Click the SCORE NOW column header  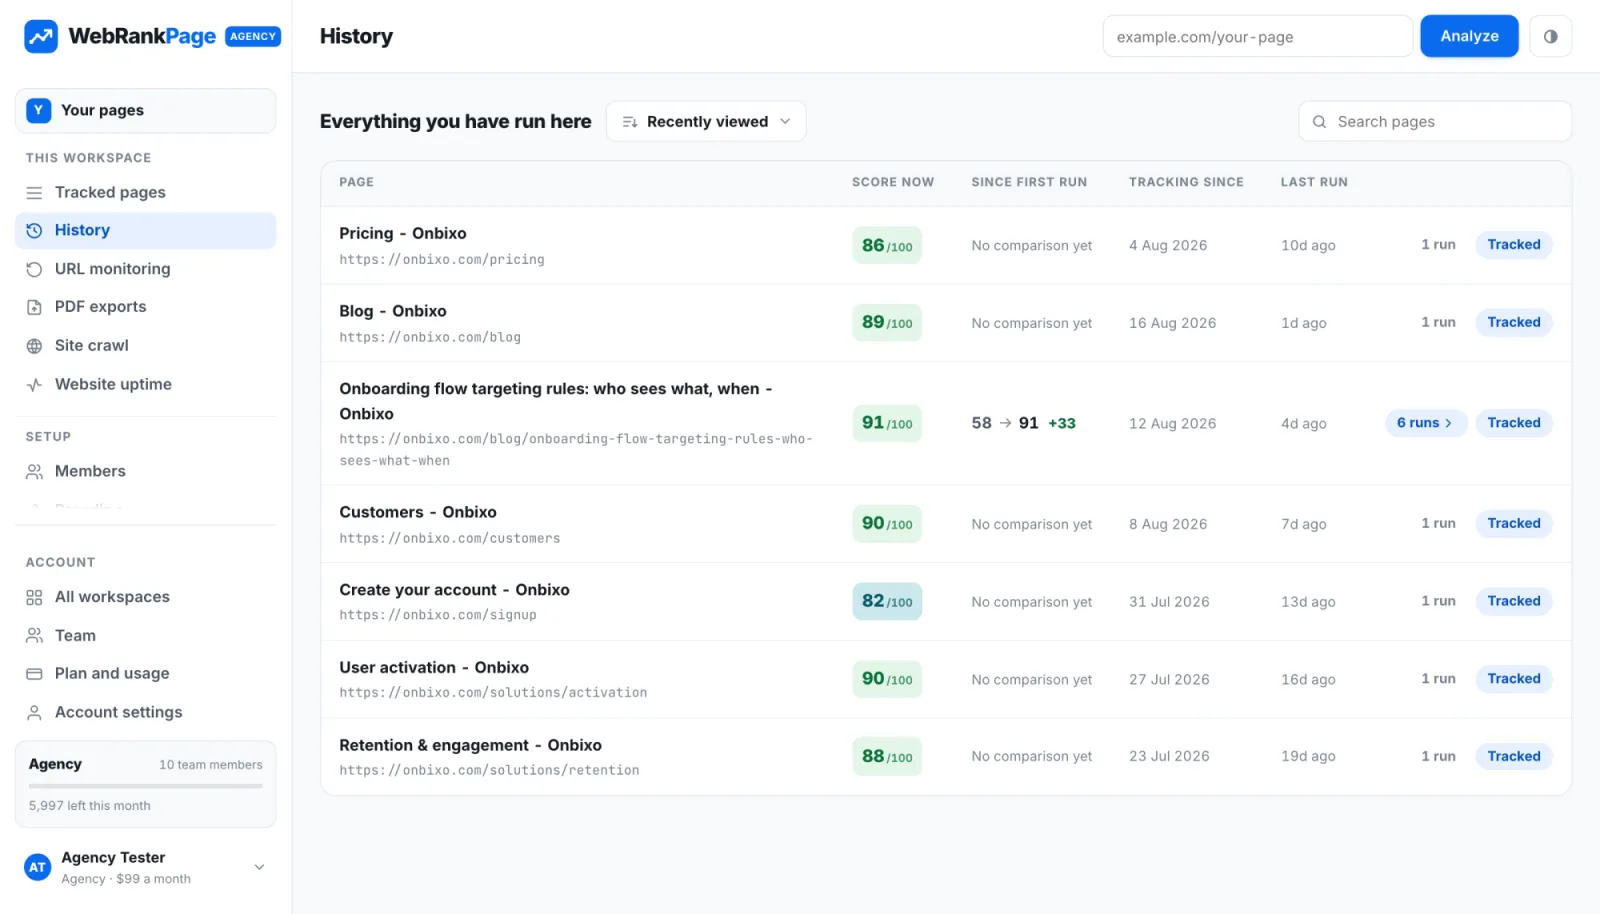893,182
